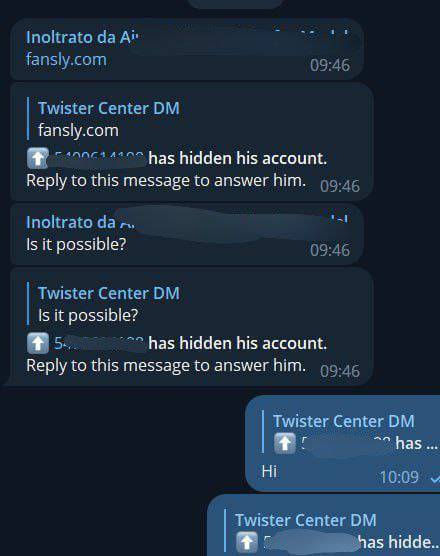Jump to quoted 'Twister Center DM' fansly.com message
440x556 pixels.
109,119
